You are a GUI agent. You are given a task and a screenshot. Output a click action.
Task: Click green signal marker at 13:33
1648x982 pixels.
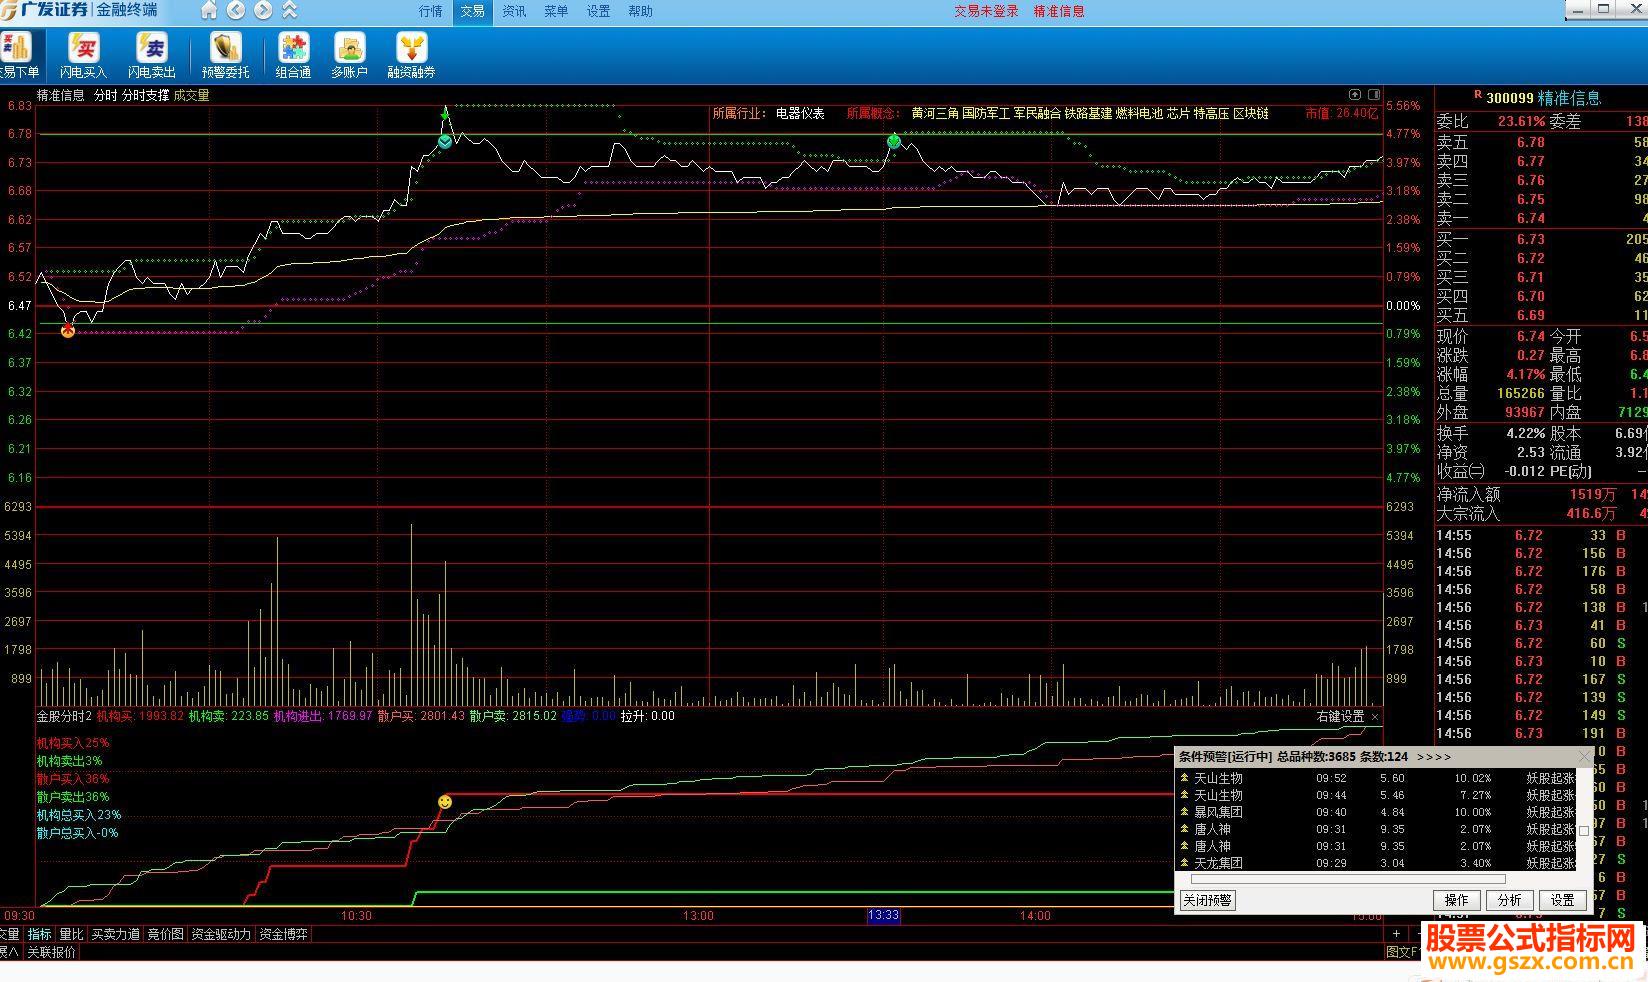(x=894, y=142)
